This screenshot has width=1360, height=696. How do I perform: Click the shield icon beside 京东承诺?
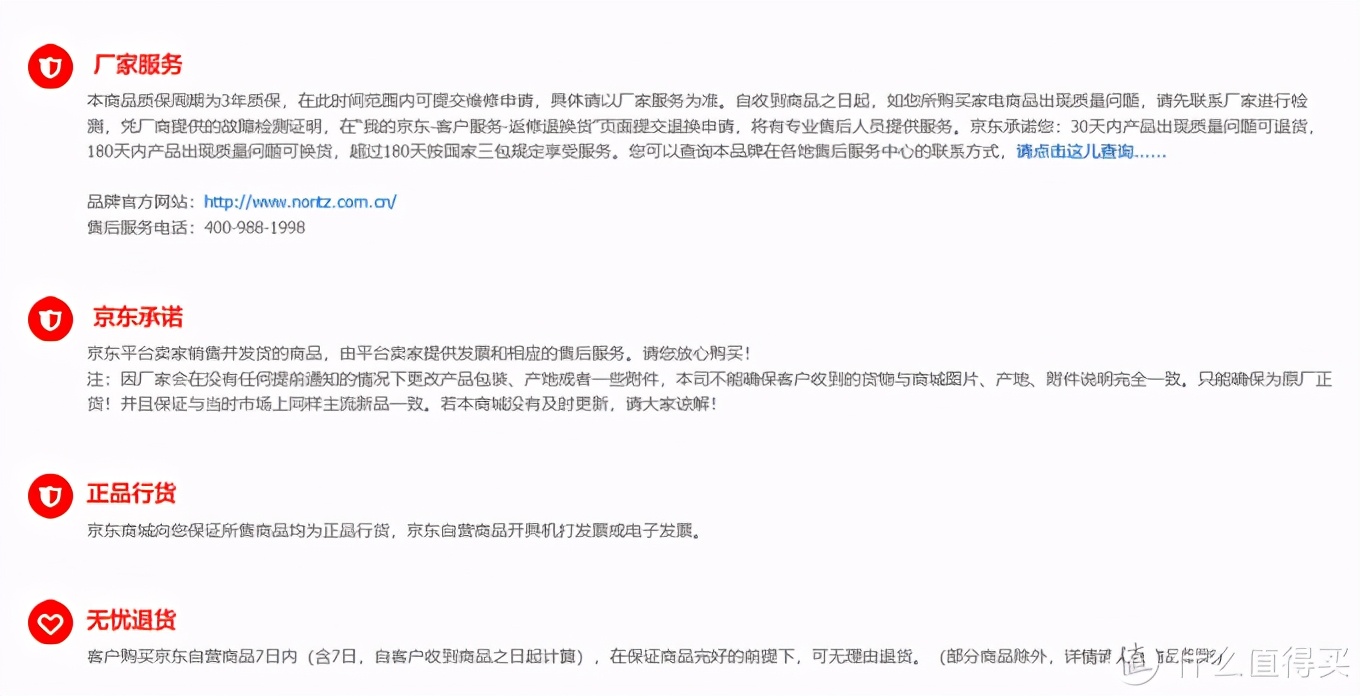[x=50, y=320]
